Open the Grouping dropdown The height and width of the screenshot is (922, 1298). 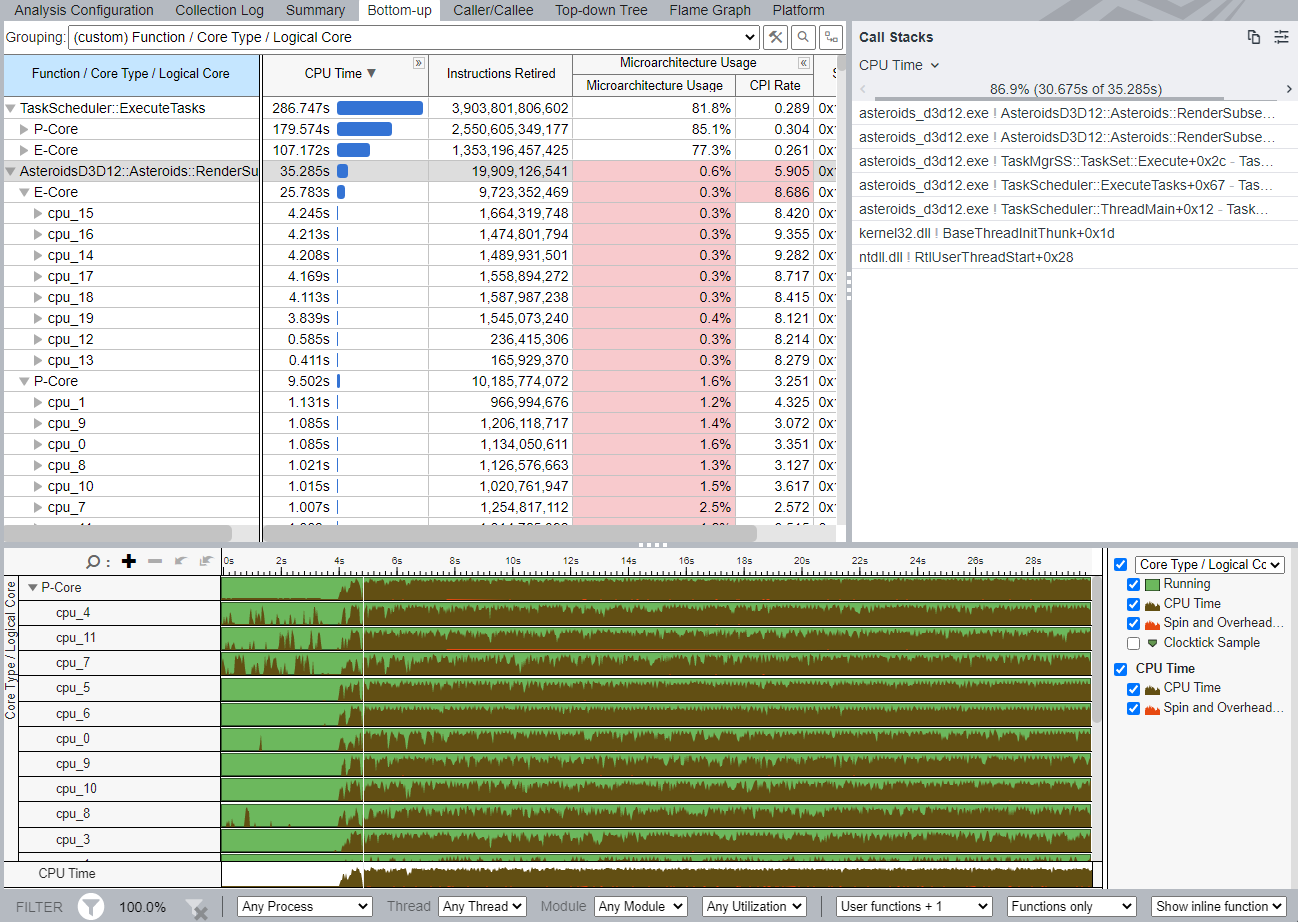tap(413, 38)
